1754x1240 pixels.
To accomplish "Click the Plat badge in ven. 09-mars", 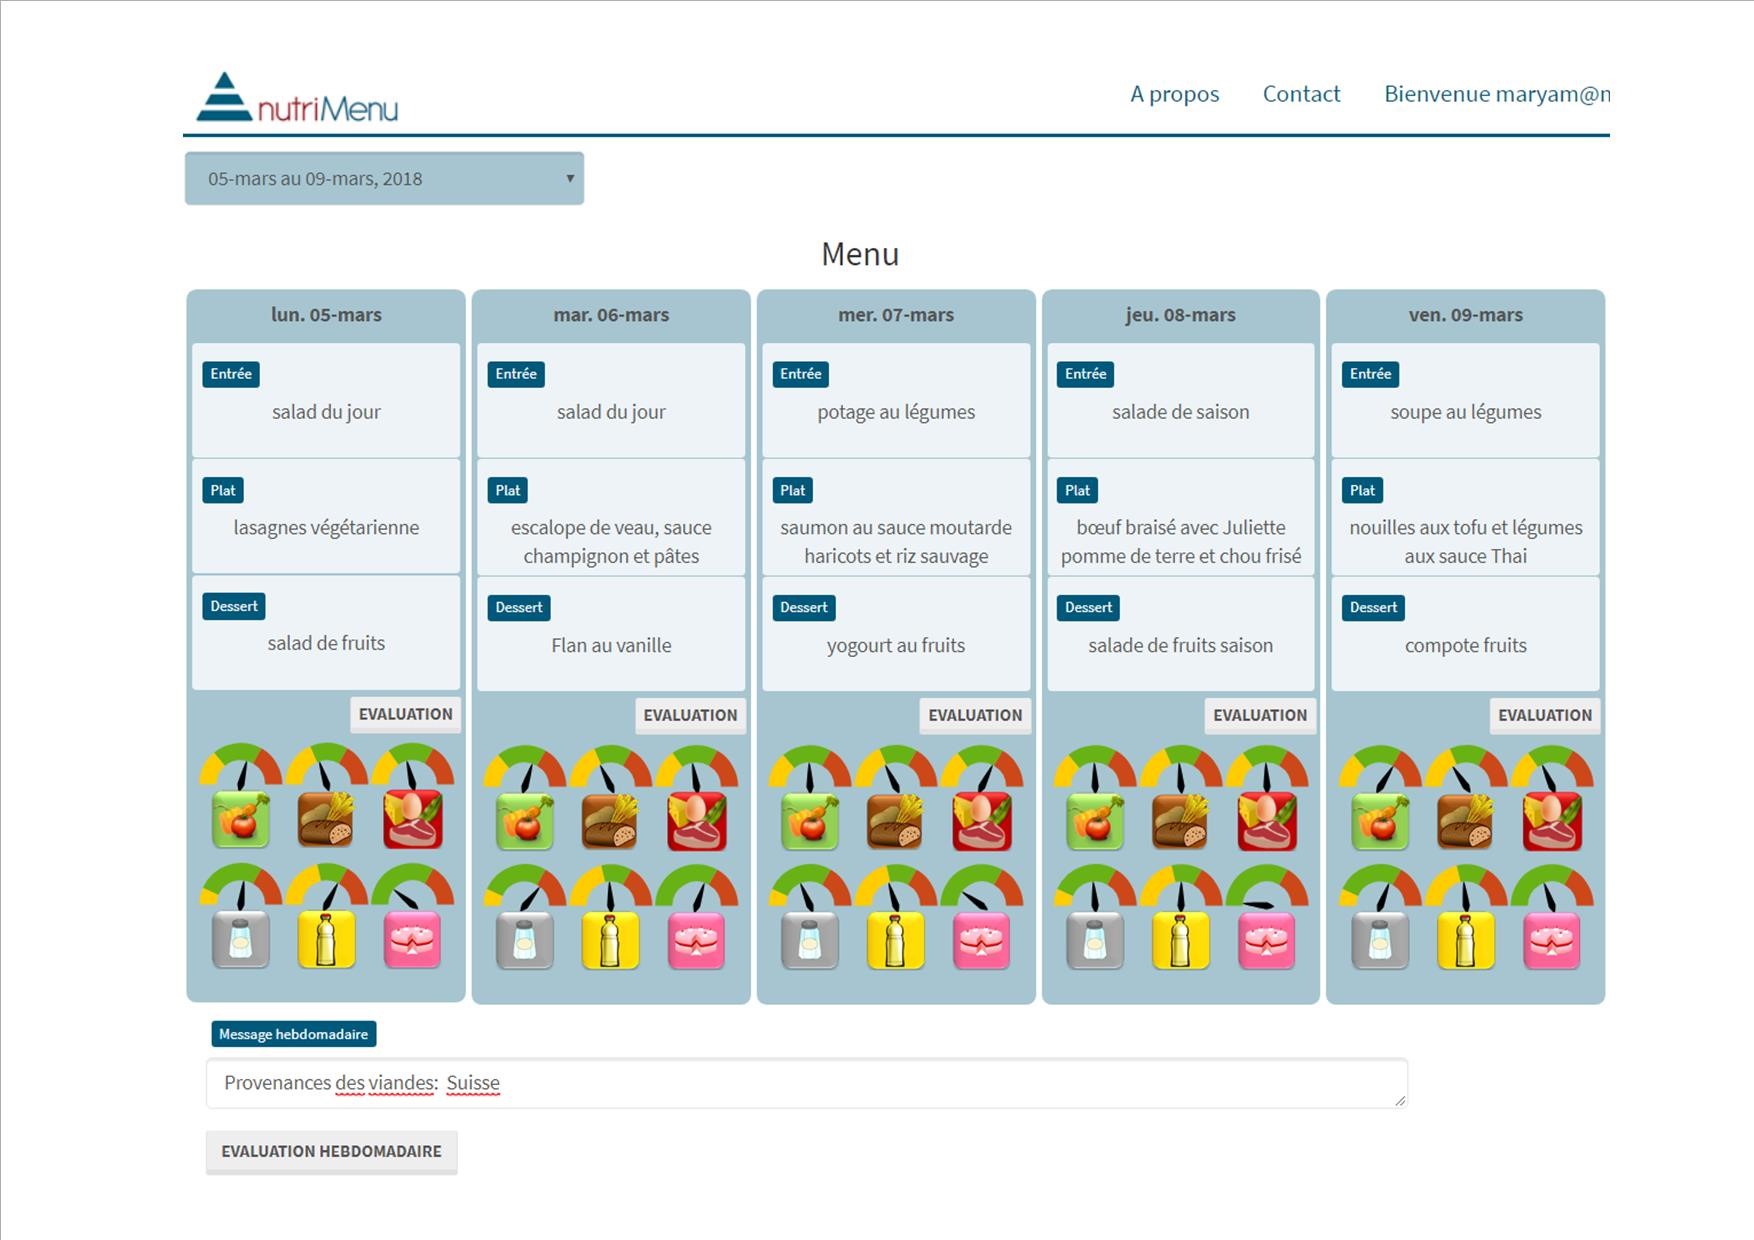I will pyautogui.click(x=1362, y=490).
